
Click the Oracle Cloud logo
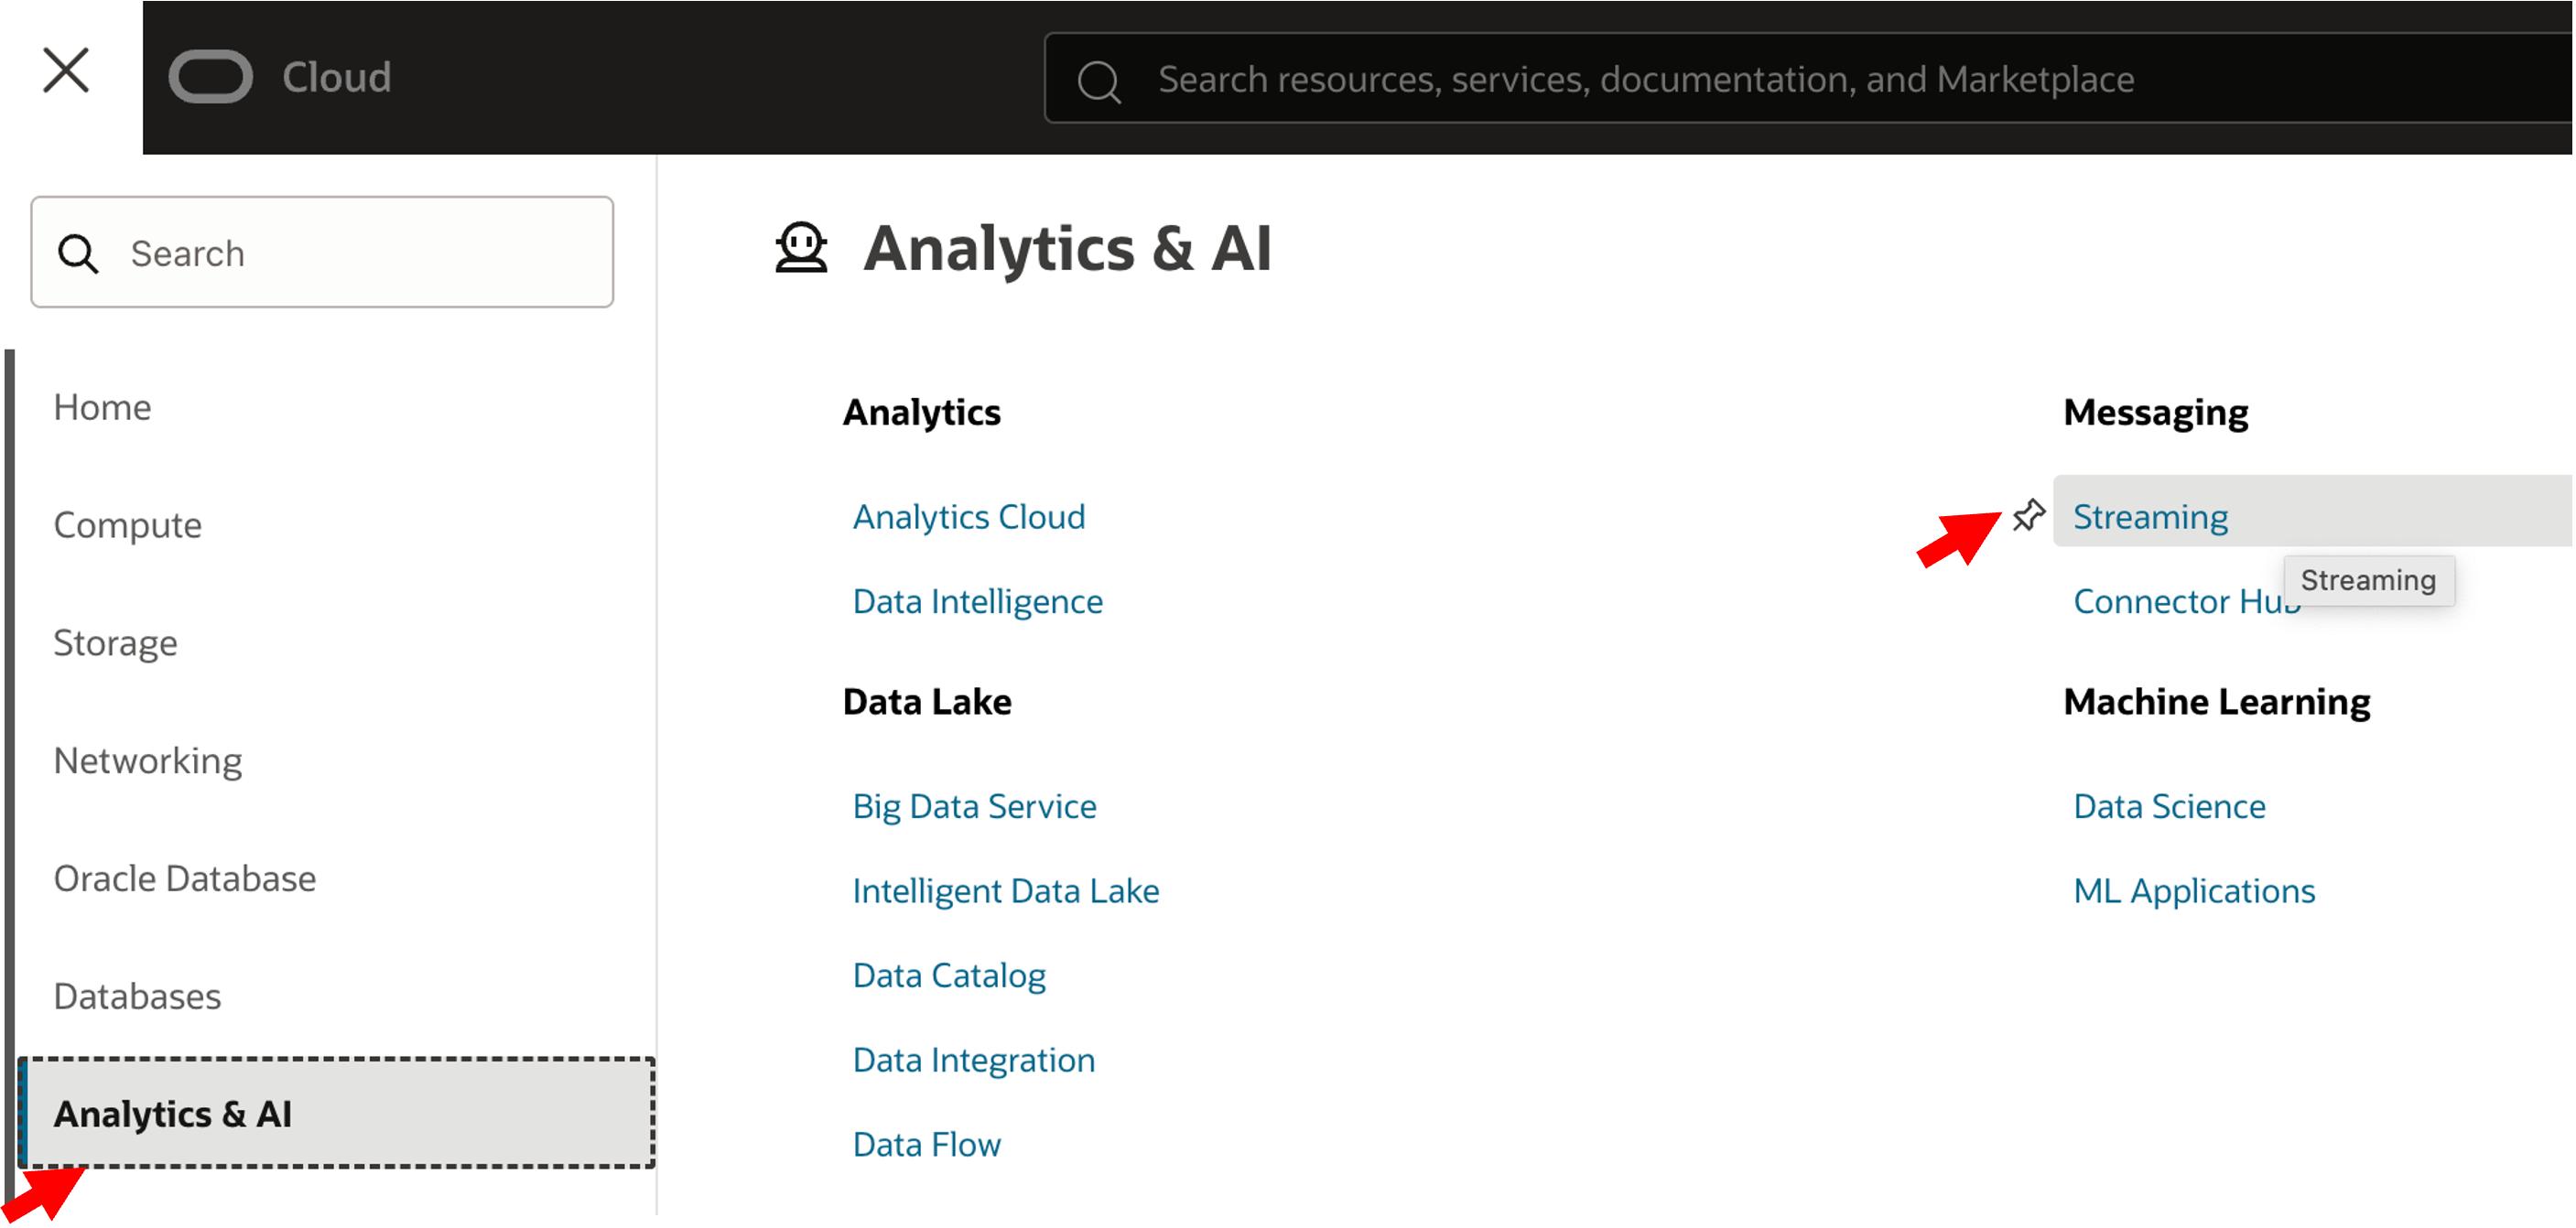(x=280, y=77)
